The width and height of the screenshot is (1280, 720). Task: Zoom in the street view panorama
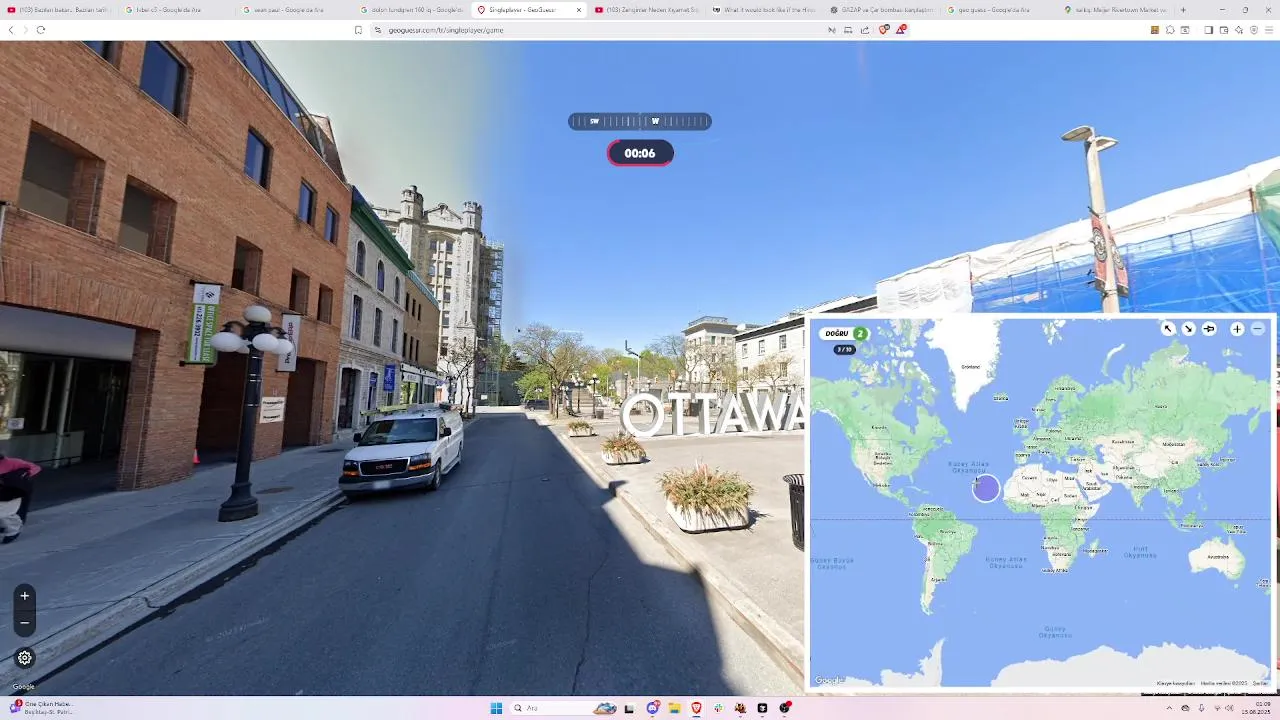click(x=25, y=596)
